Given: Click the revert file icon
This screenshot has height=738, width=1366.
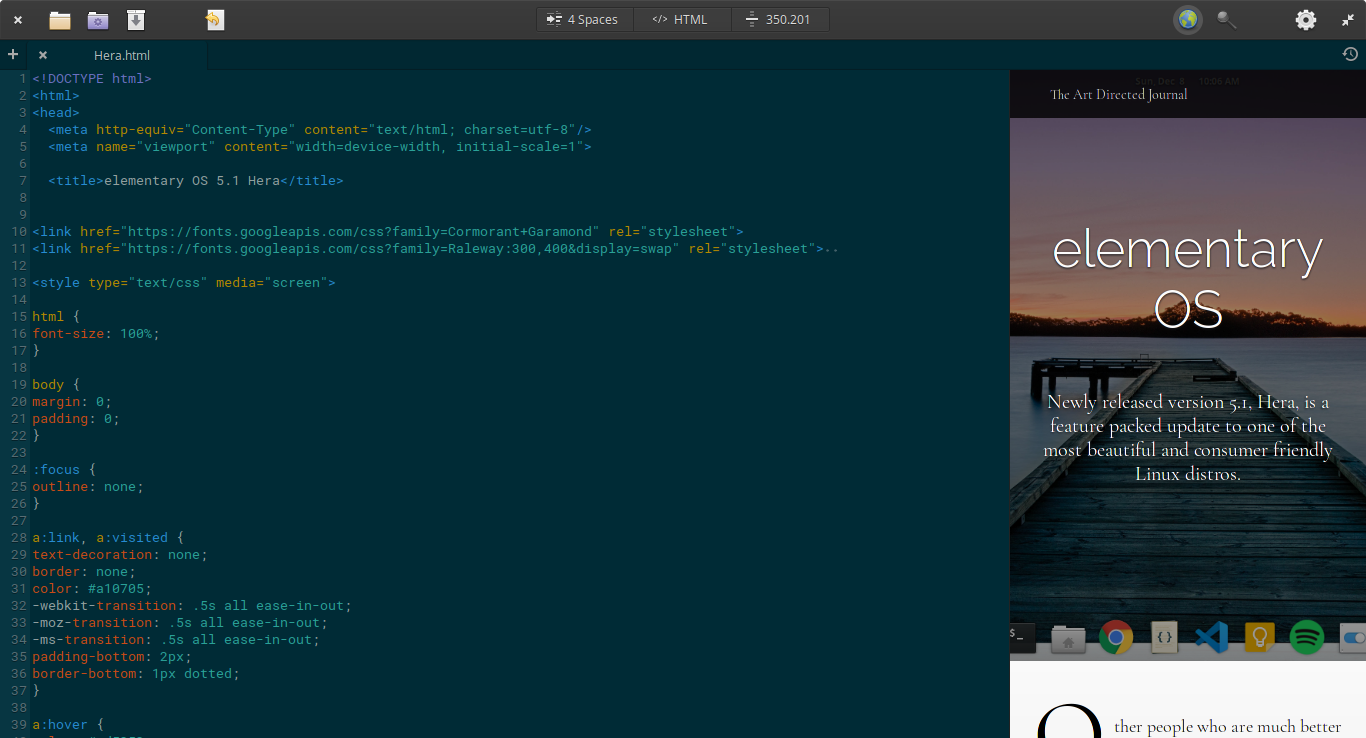Looking at the screenshot, I should click(214, 19).
